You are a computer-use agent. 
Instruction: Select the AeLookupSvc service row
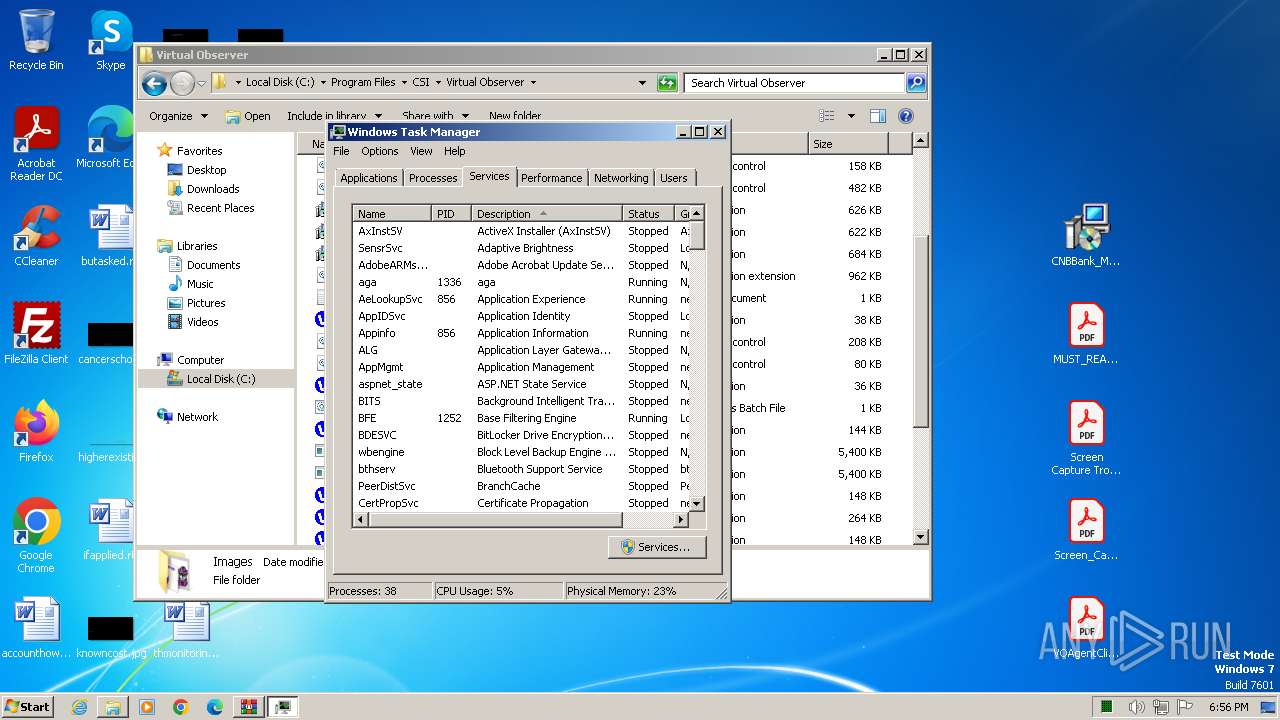point(521,299)
